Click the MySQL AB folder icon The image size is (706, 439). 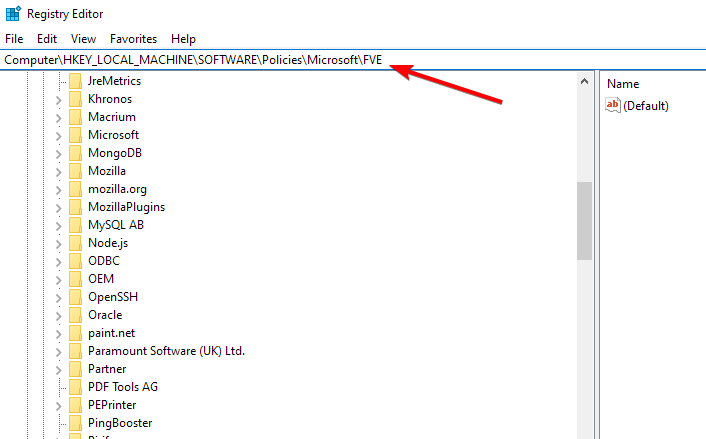pyautogui.click(x=76, y=225)
